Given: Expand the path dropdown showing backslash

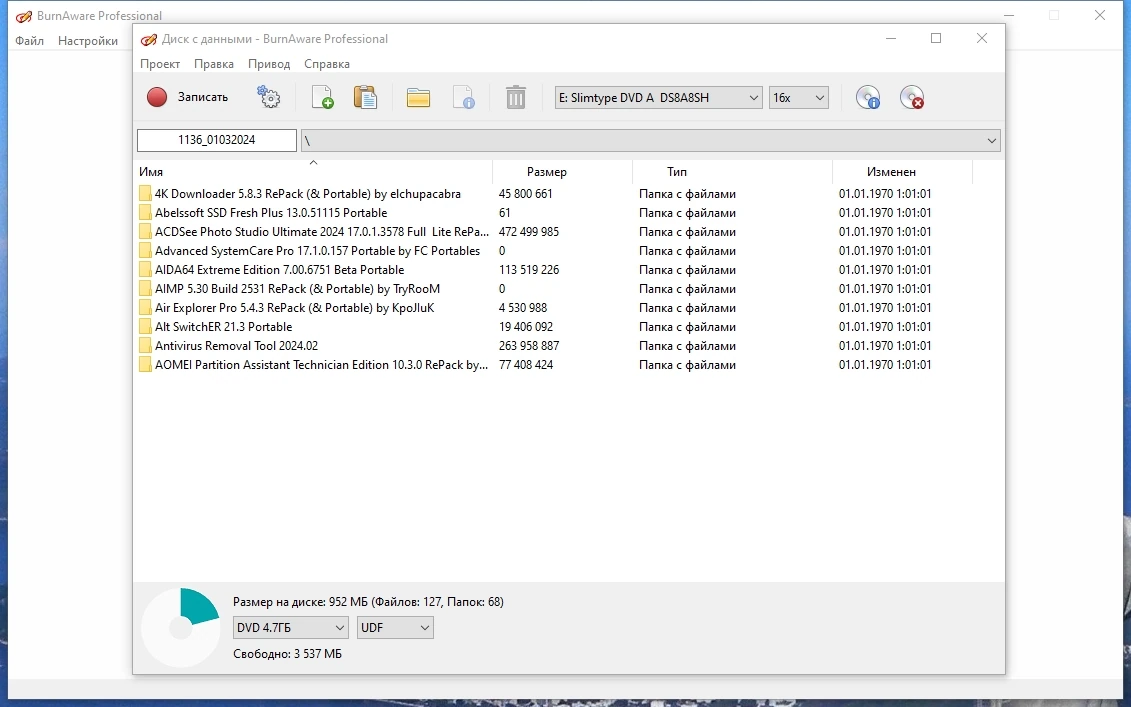Looking at the screenshot, I should (x=992, y=141).
